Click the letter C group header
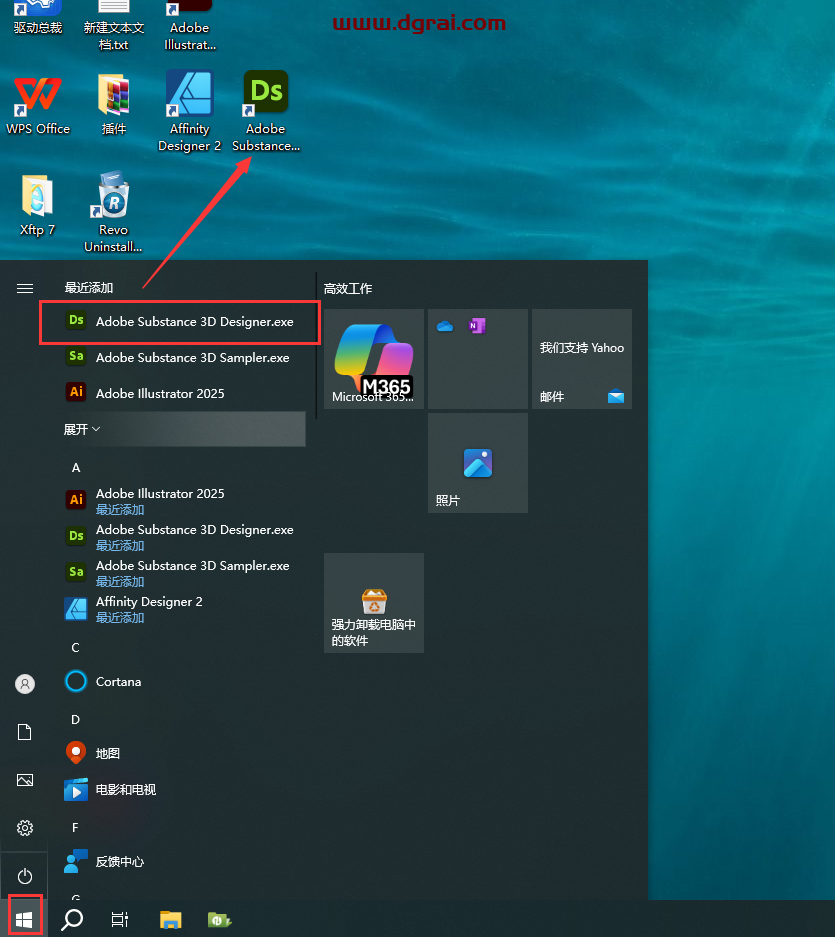Screen dimensions: 835x937 coord(75,647)
